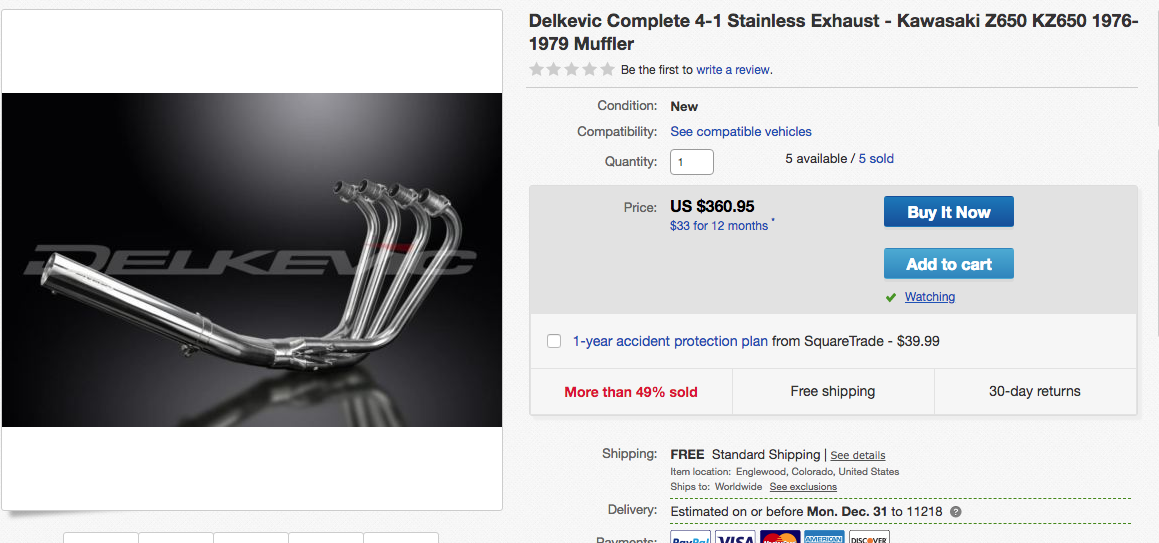This screenshot has width=1159, height=543.
Task: Check the SquareTrade protection plan checkbox
Action: point(554,341)
